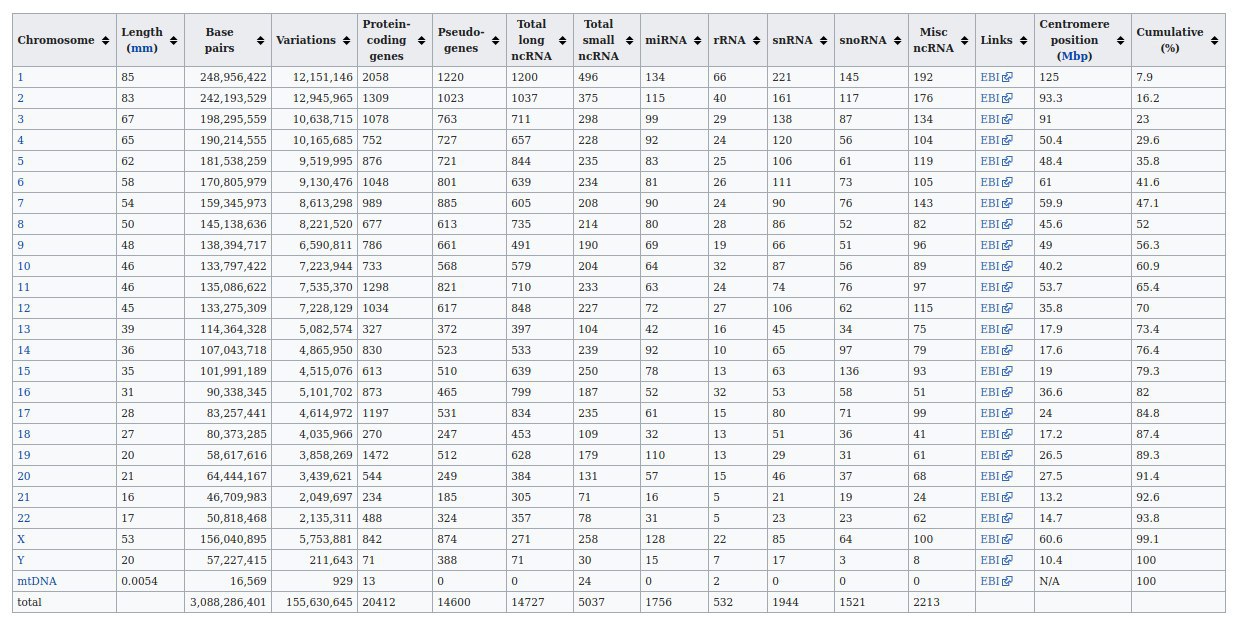Sort by rRNA column arrows
The image size is (1238, 621).
pos(756,41)
